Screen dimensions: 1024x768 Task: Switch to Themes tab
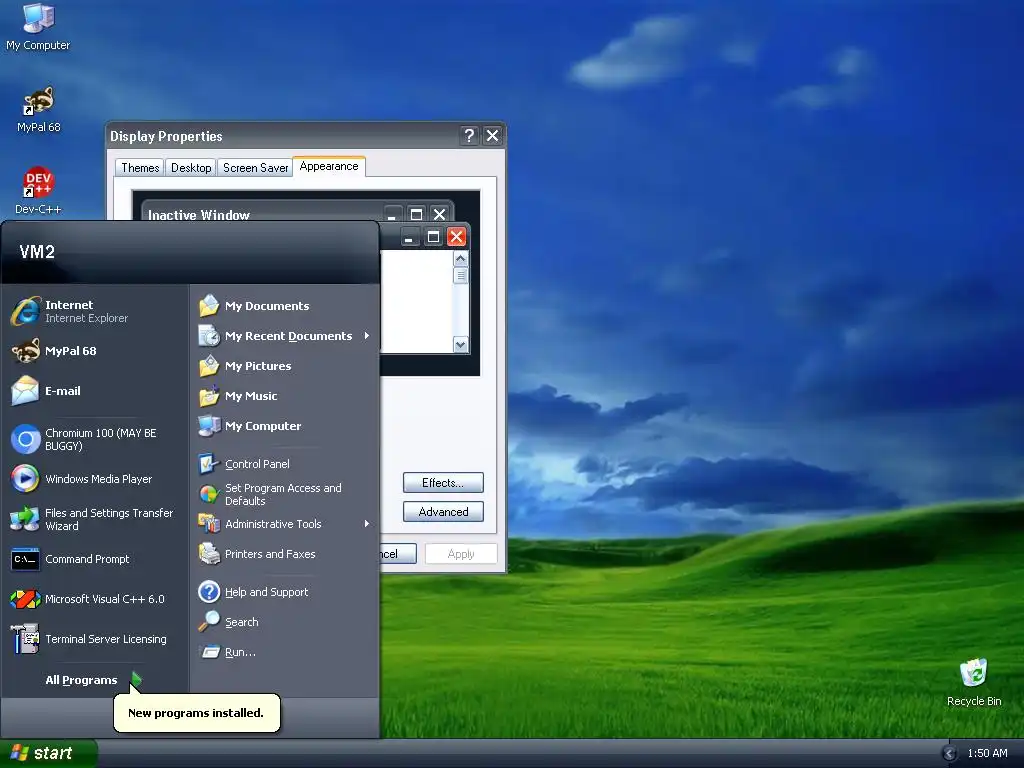click(x=140, y=168)
